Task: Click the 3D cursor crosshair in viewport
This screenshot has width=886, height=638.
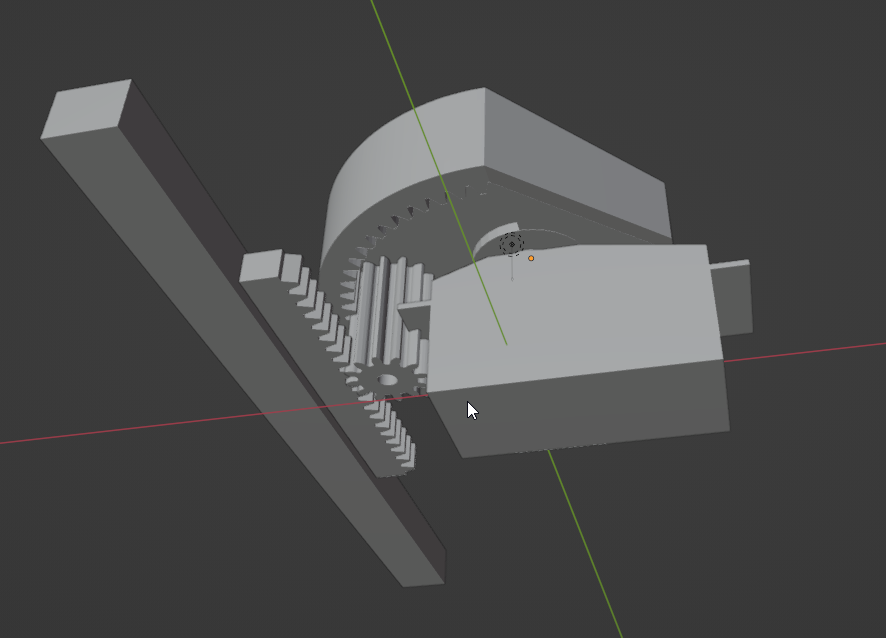Action: click(512, 243)
